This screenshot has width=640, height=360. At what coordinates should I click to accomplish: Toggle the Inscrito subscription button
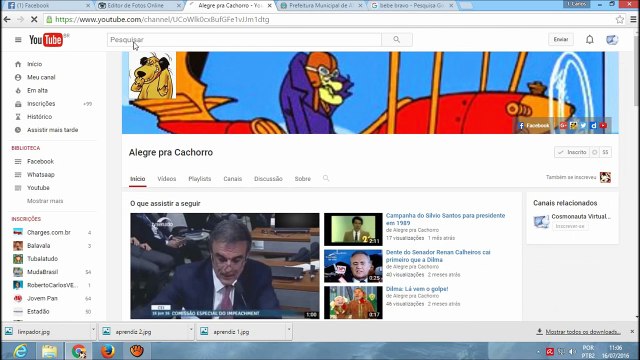[x=572, y=152]
